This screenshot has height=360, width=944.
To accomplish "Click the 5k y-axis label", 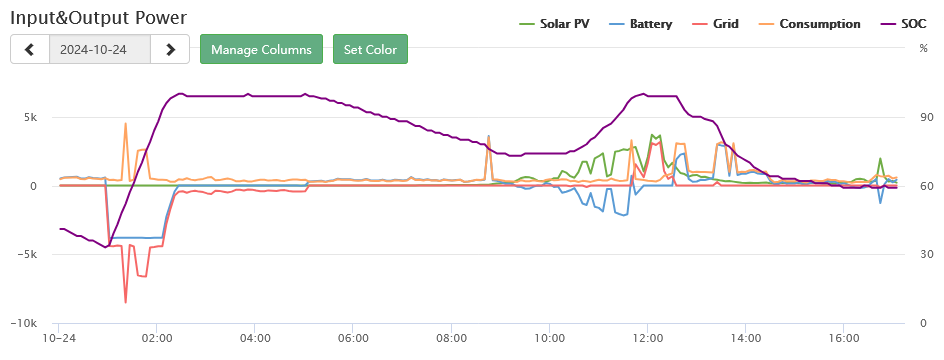I will coord(30,117).
